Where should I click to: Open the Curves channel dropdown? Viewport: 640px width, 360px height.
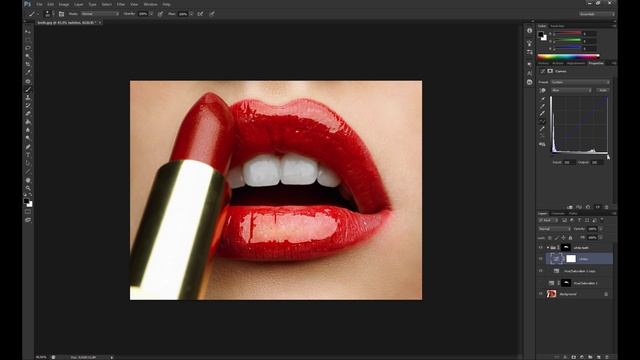(x=571, y=90)
